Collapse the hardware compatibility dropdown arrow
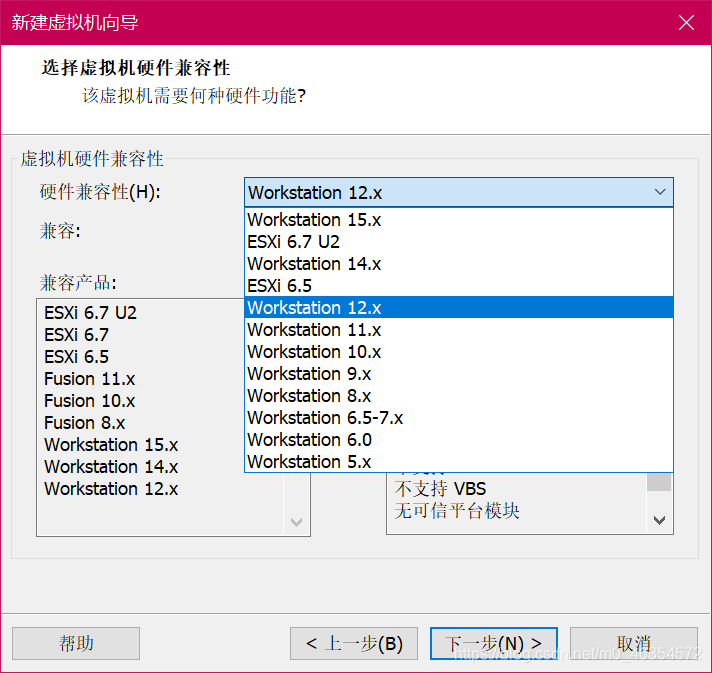Viewport: 712px width, 673px height. click(x=660, y=192)
